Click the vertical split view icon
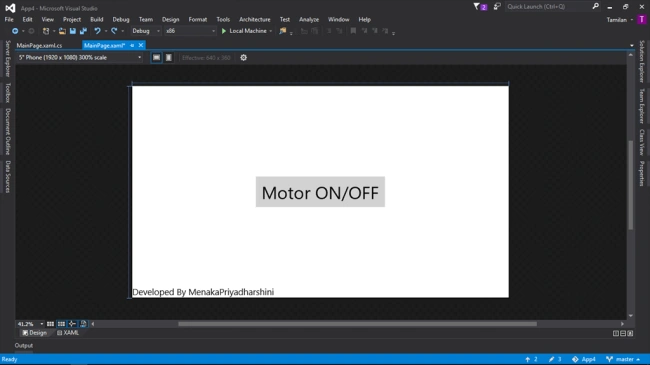Screen dimensions: 650x365 [616, 333]
